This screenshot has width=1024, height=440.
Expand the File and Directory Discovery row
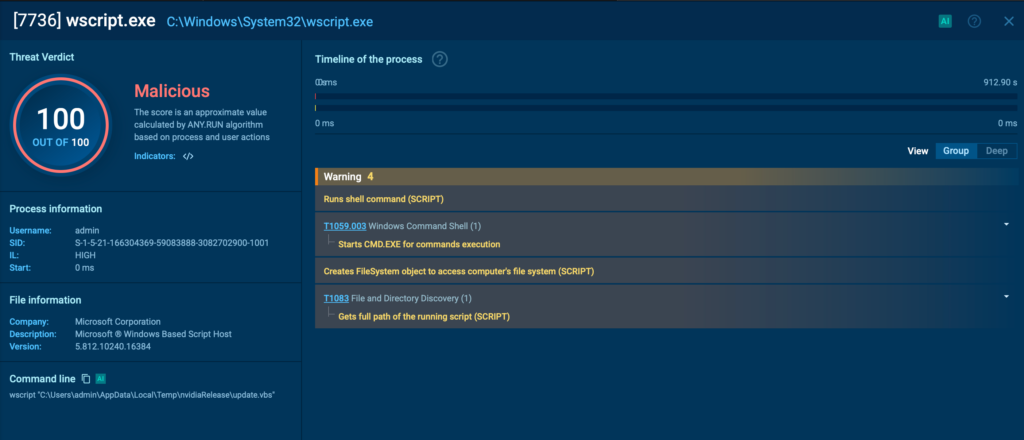pos(1006,297)
